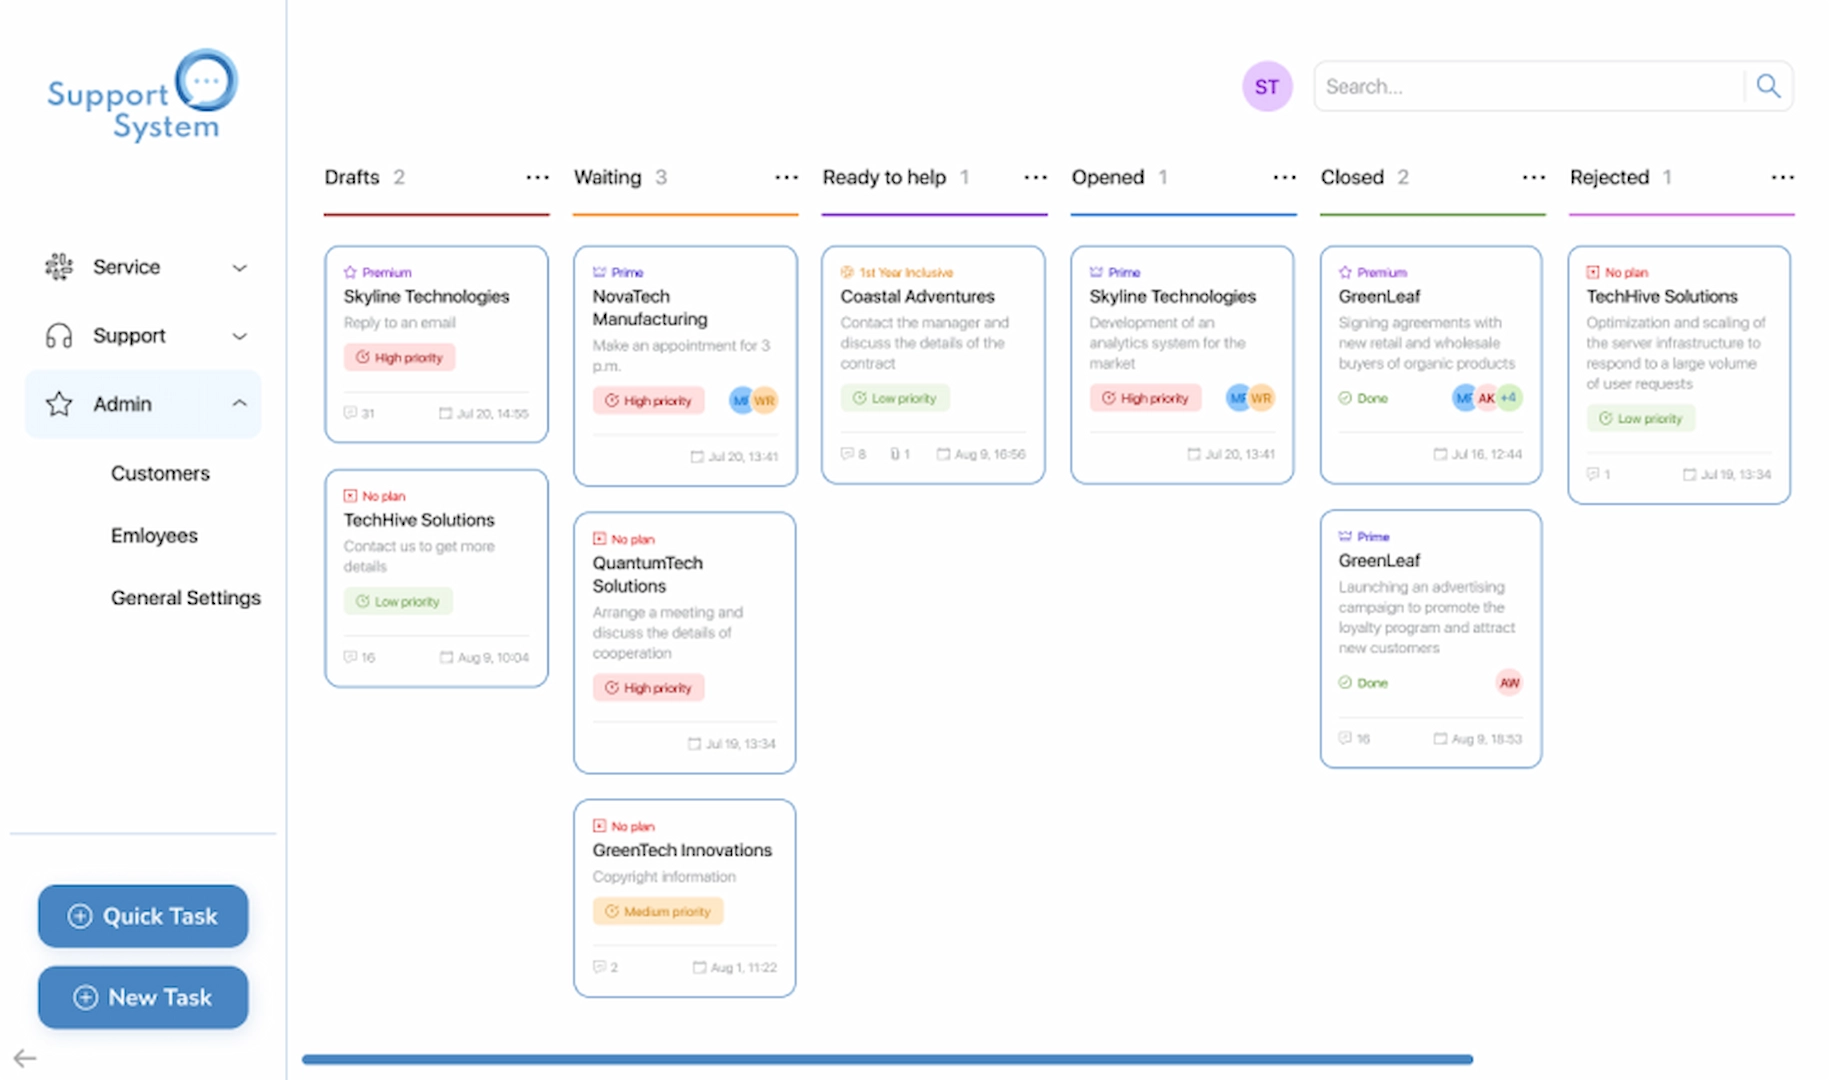Select the Admin sidebar item

pos(143,404)
